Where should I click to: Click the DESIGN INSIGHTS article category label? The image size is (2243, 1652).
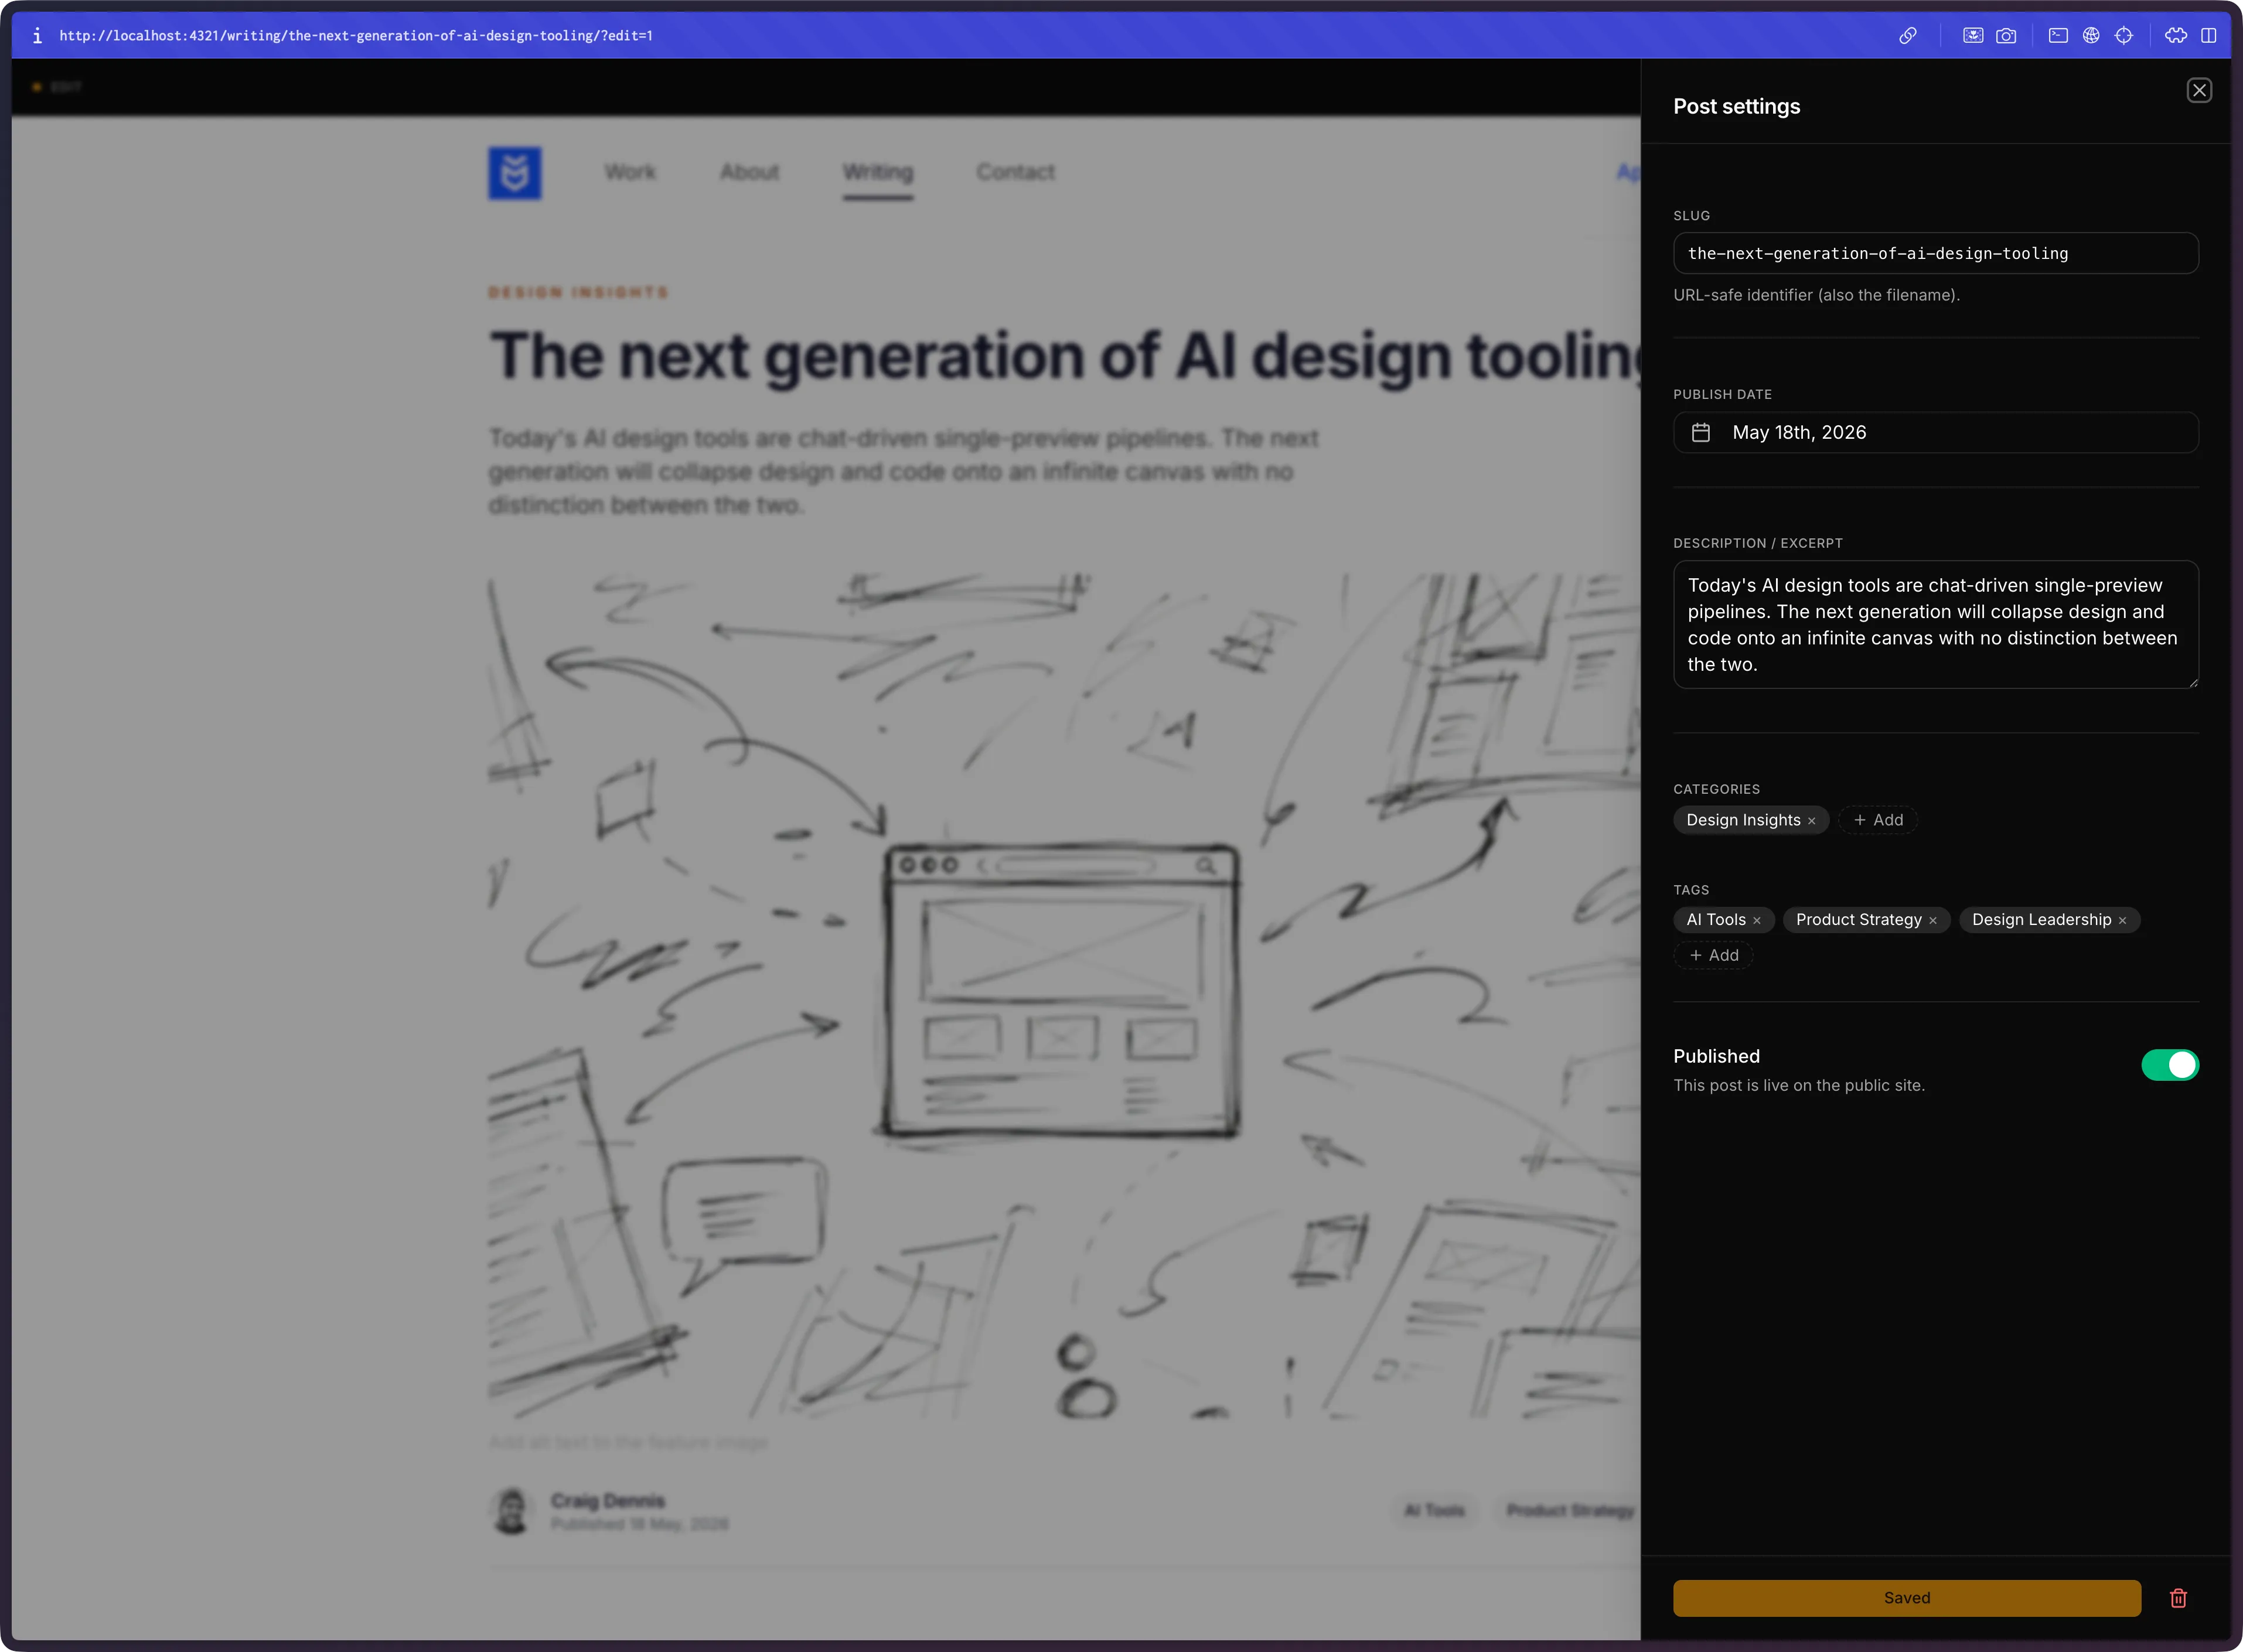(579, 293)
